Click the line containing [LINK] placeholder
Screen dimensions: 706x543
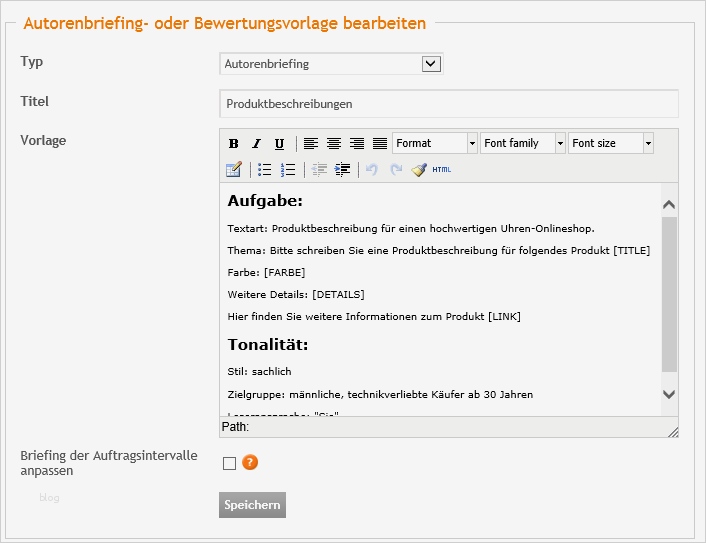tap(374, 317)
